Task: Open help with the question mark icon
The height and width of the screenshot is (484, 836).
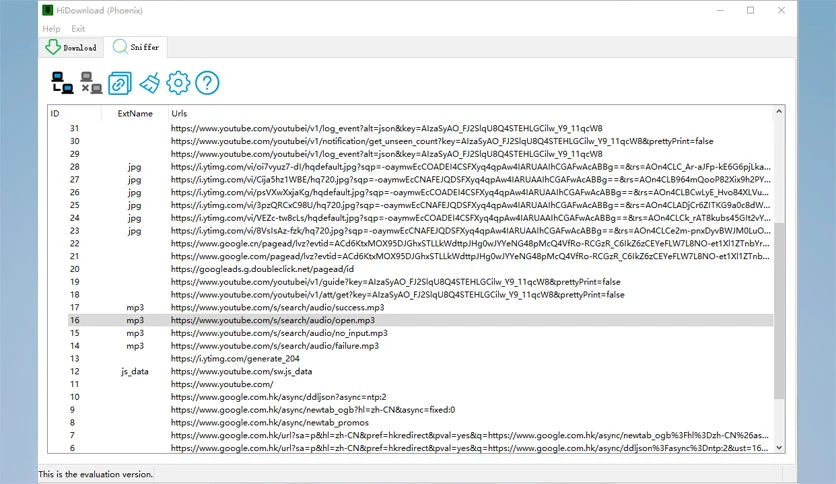Action: (x=207, y=83)
